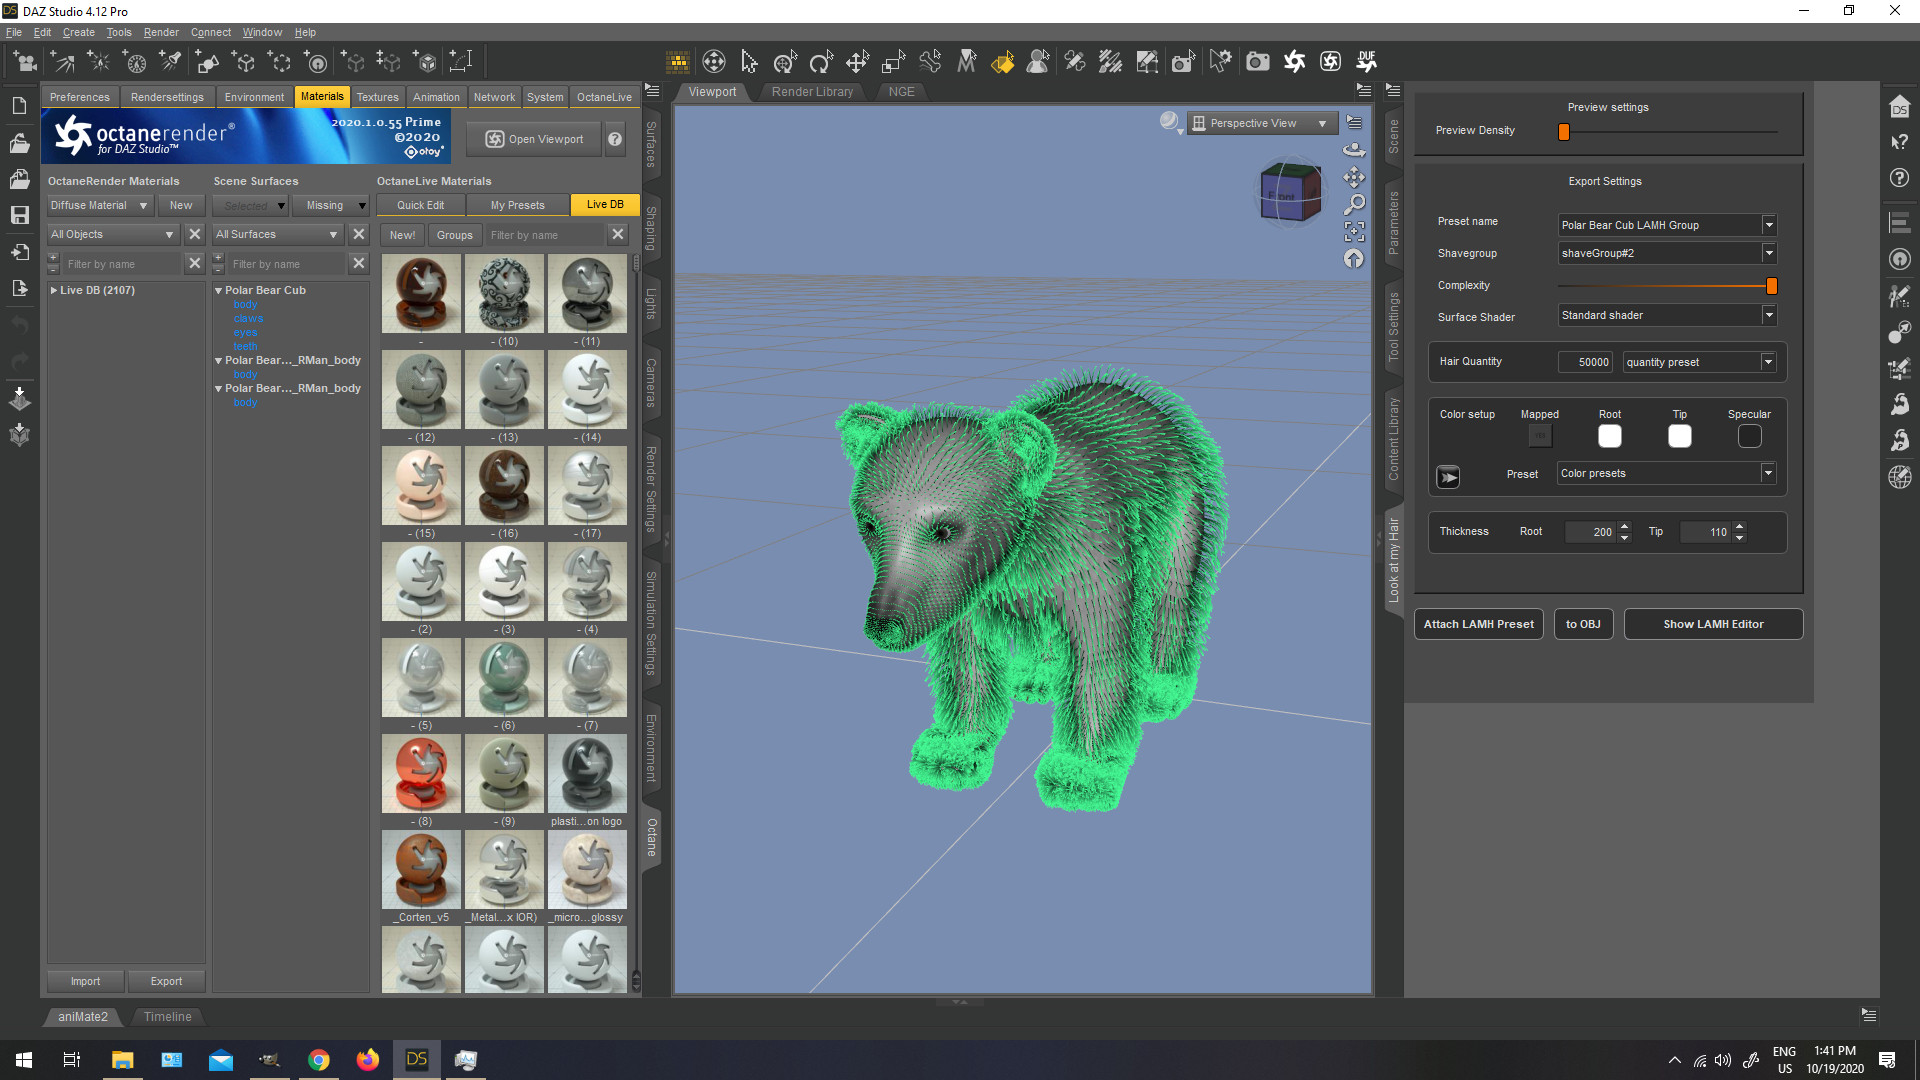Click the Hair Quantity input field
Image resolution: width=1920 pixels, height=1080 pixels.
coord(1586,362)
